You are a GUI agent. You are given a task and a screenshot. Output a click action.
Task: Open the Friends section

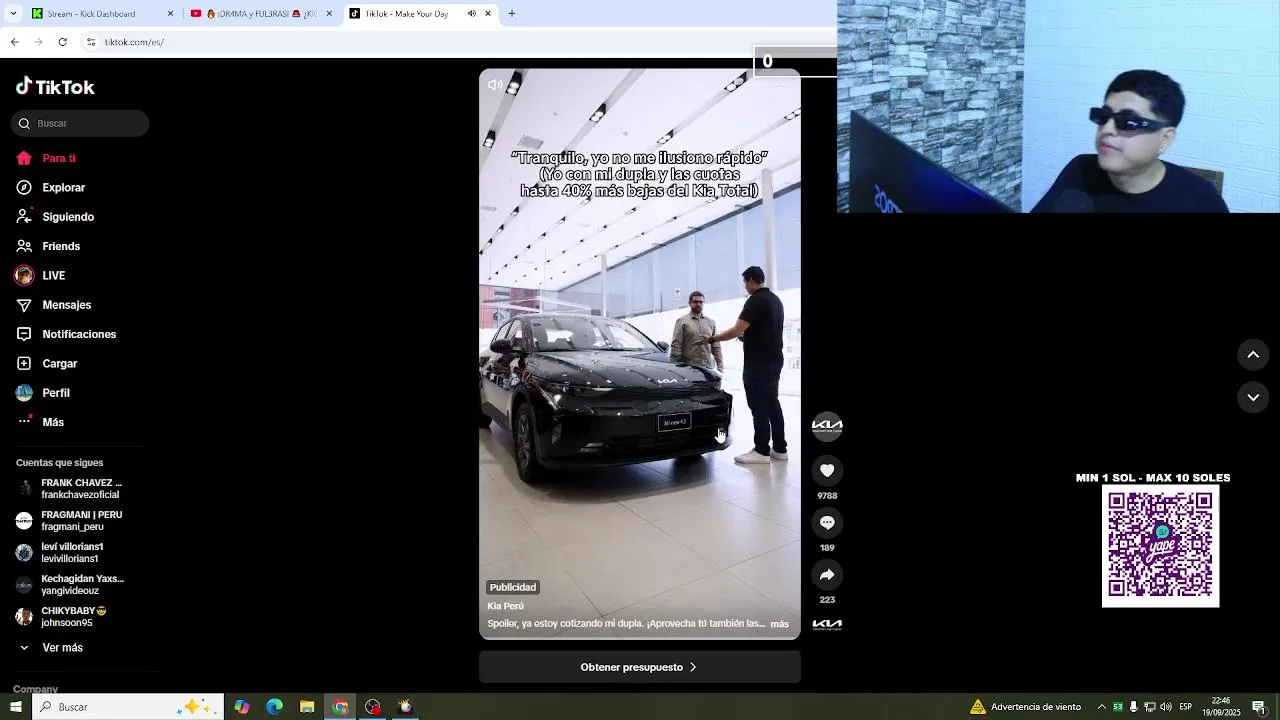click(61, 246)
